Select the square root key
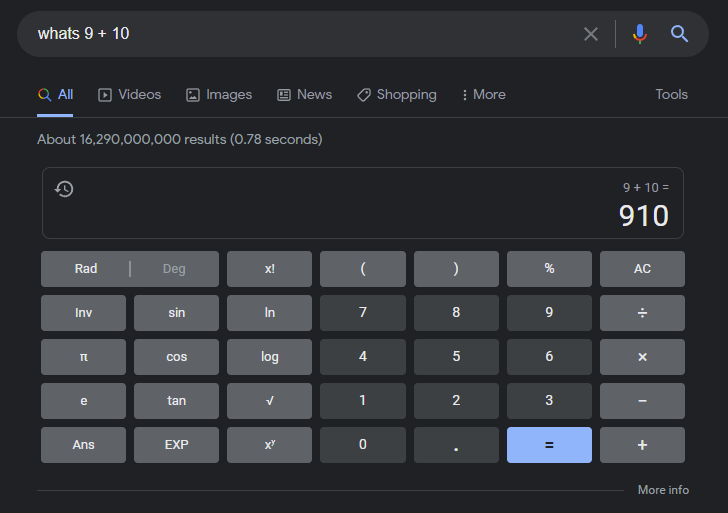 tap(269, 401)
